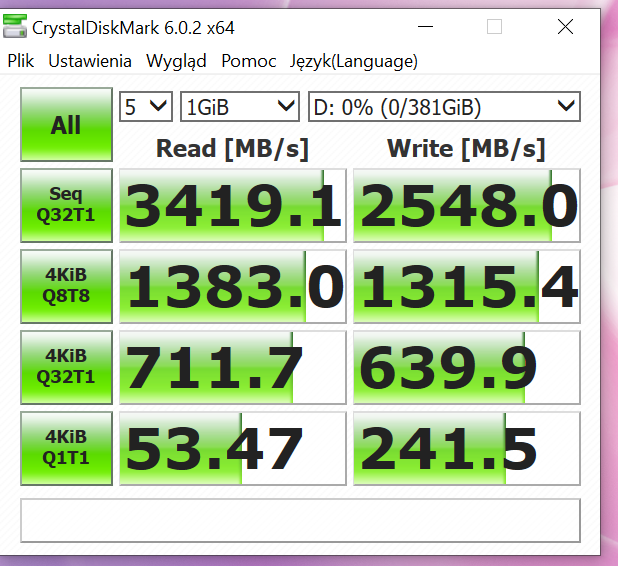Maximize the CrystalDiskMark window
Screen dimensions: 618x566
(494, 27)
